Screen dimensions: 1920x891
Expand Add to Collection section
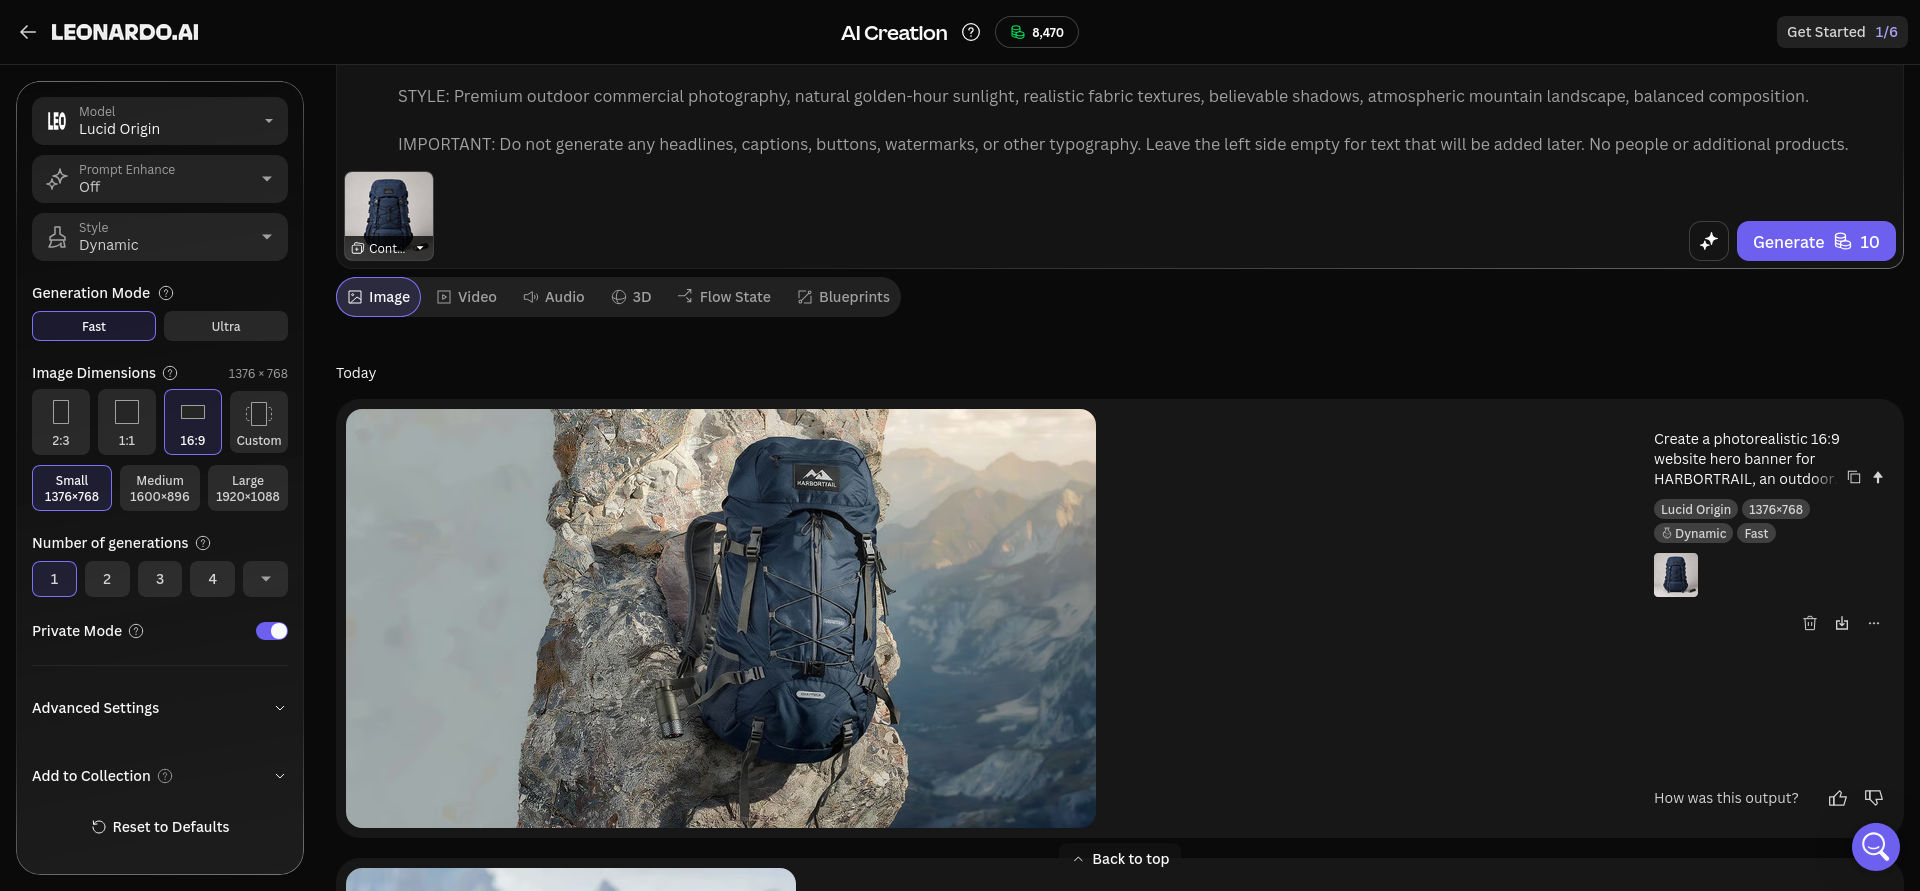pyautogui.click(x=160, y=776)
